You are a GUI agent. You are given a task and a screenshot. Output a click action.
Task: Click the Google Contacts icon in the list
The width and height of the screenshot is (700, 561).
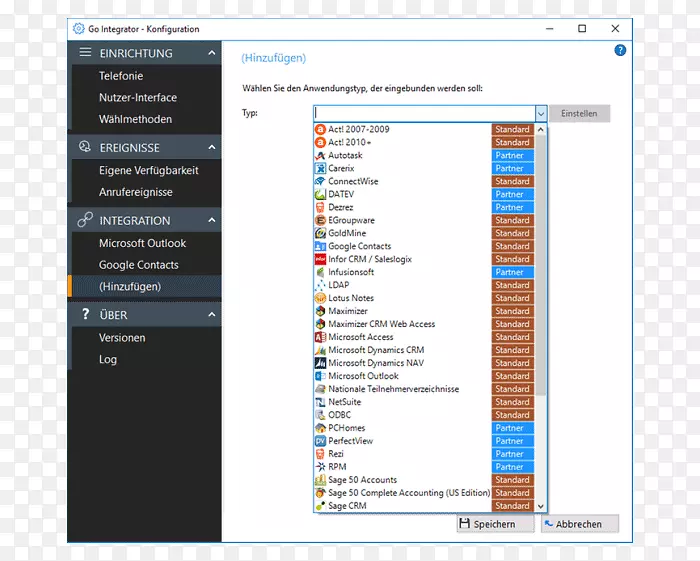[320, 246]
